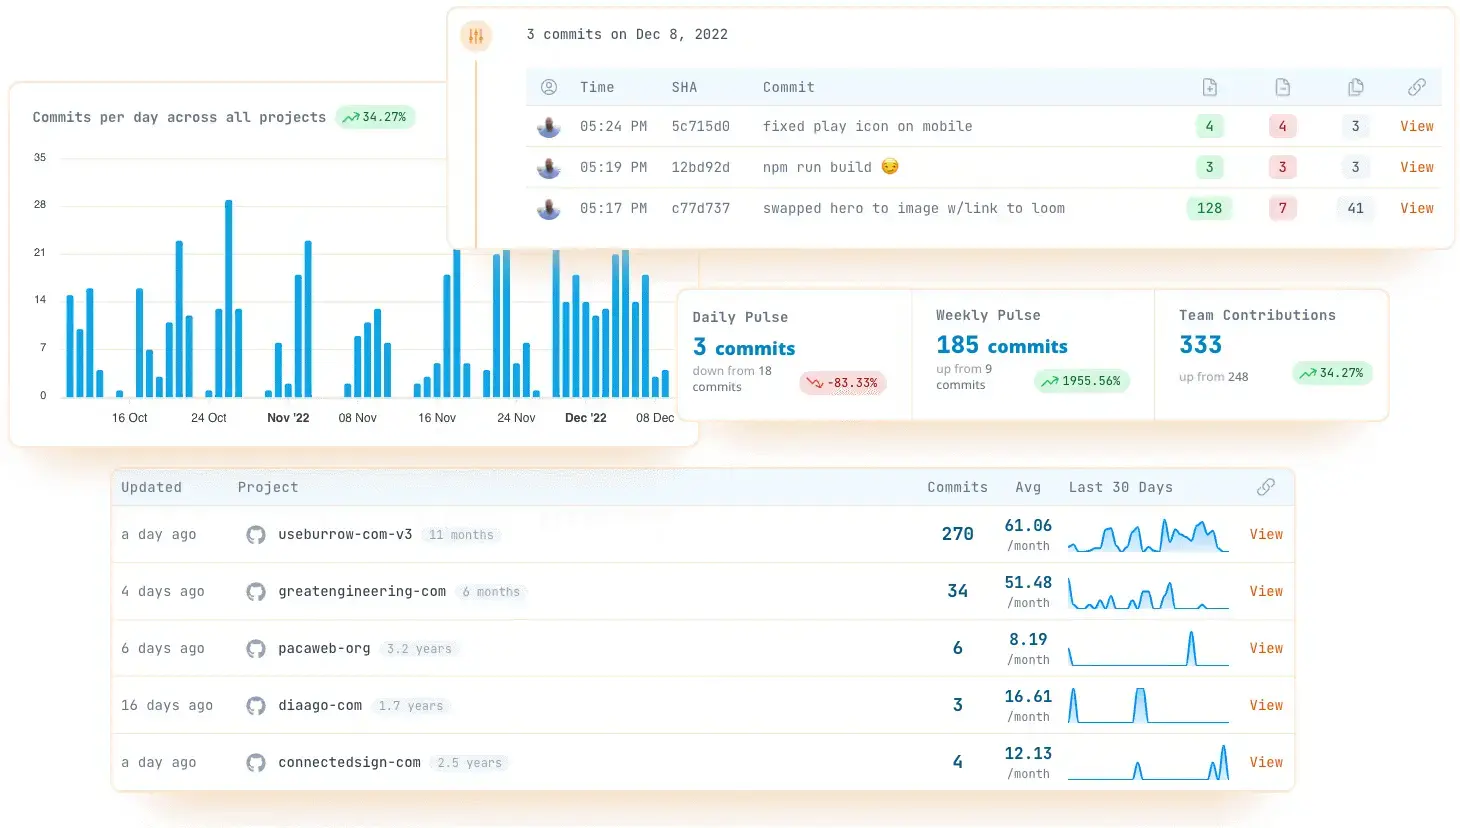View commit 'fixed play icon on mobile'
The height and width of the screenshot is (828, 1460).
[x=1417, y=126]
